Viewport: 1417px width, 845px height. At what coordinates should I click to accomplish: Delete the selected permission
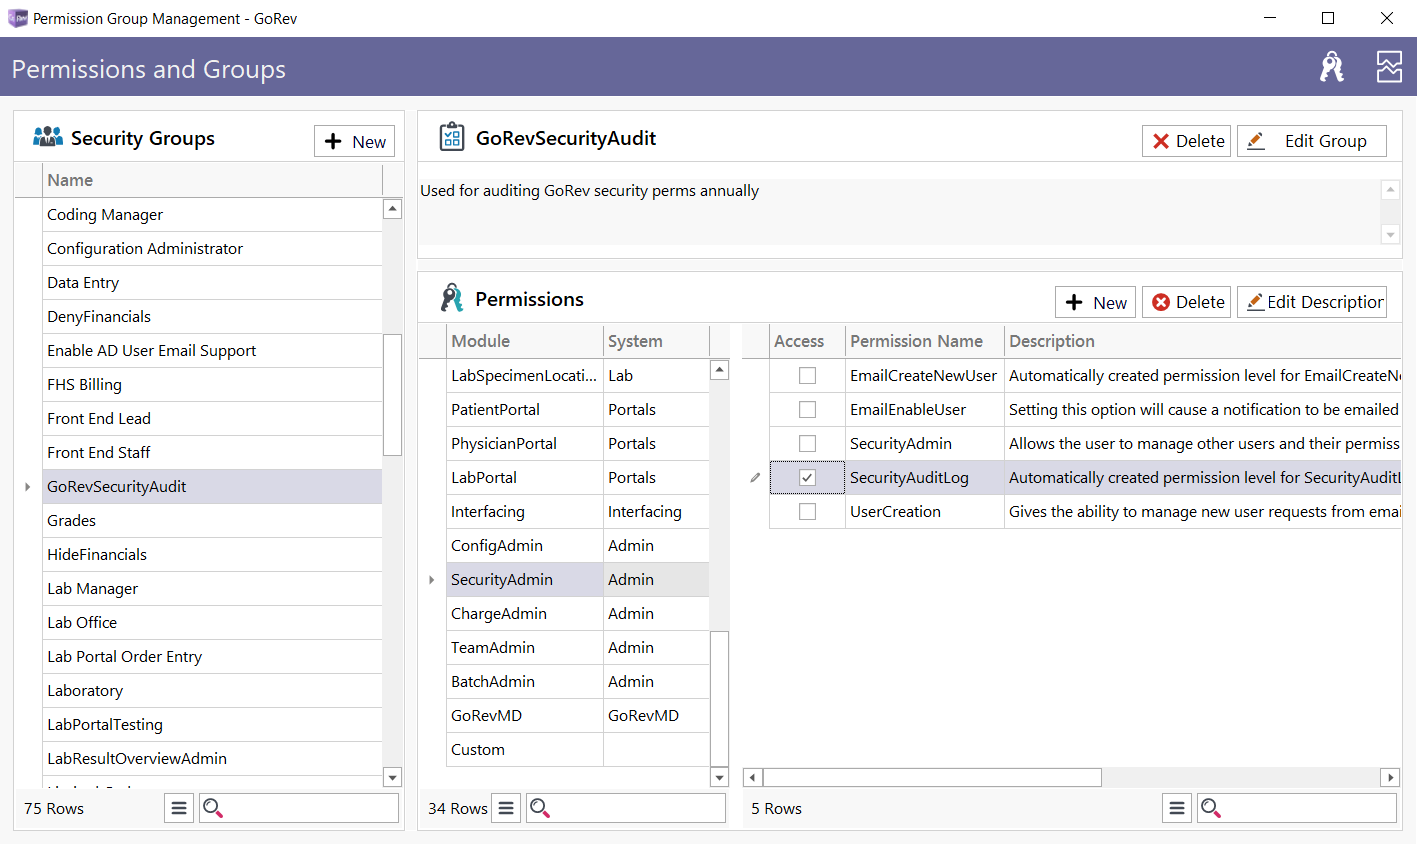click(x=1186, y=302)
